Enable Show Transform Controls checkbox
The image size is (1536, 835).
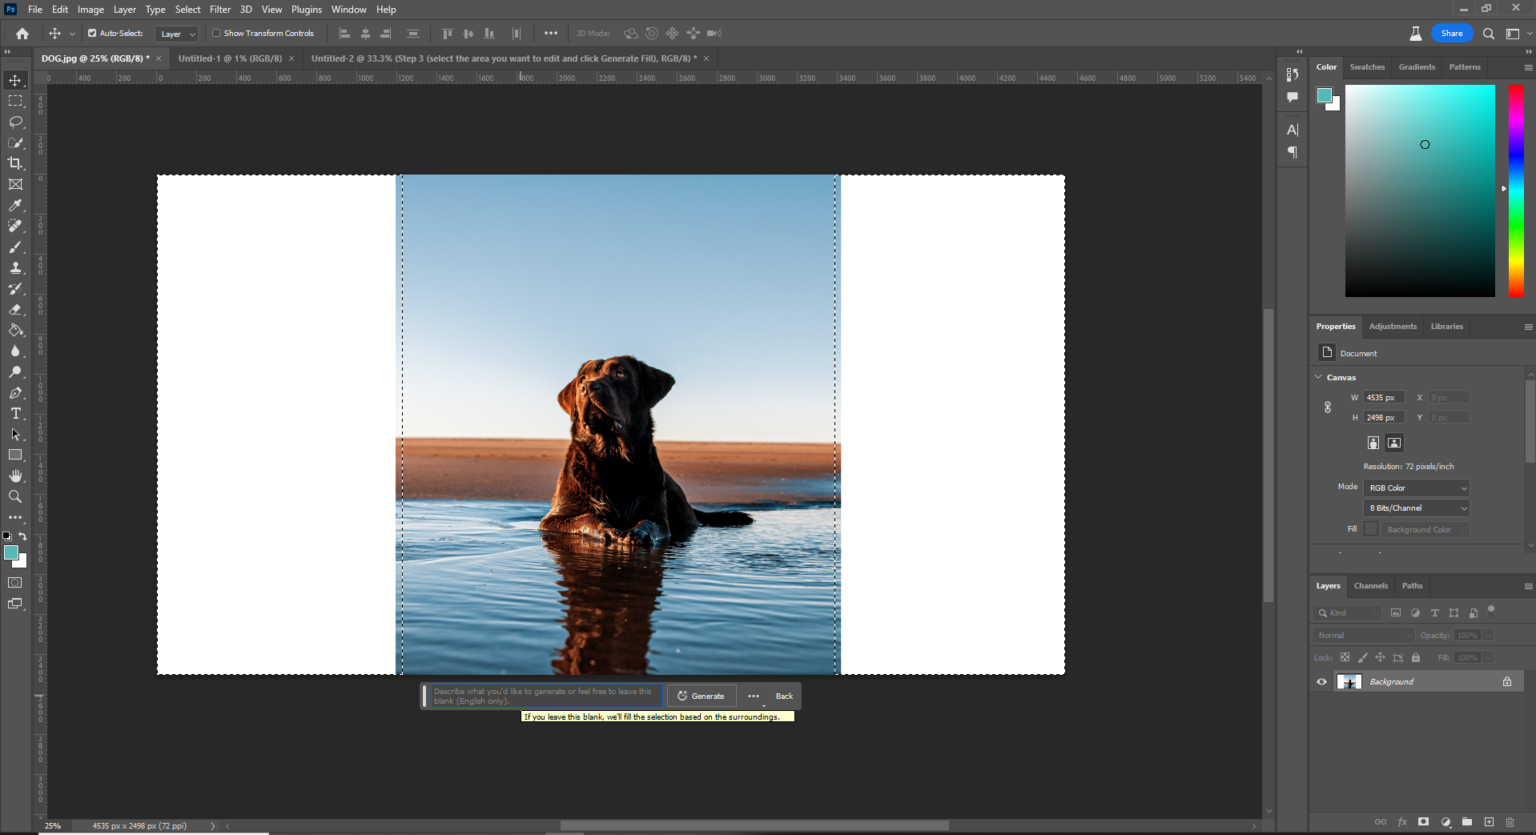pos(216,33)
